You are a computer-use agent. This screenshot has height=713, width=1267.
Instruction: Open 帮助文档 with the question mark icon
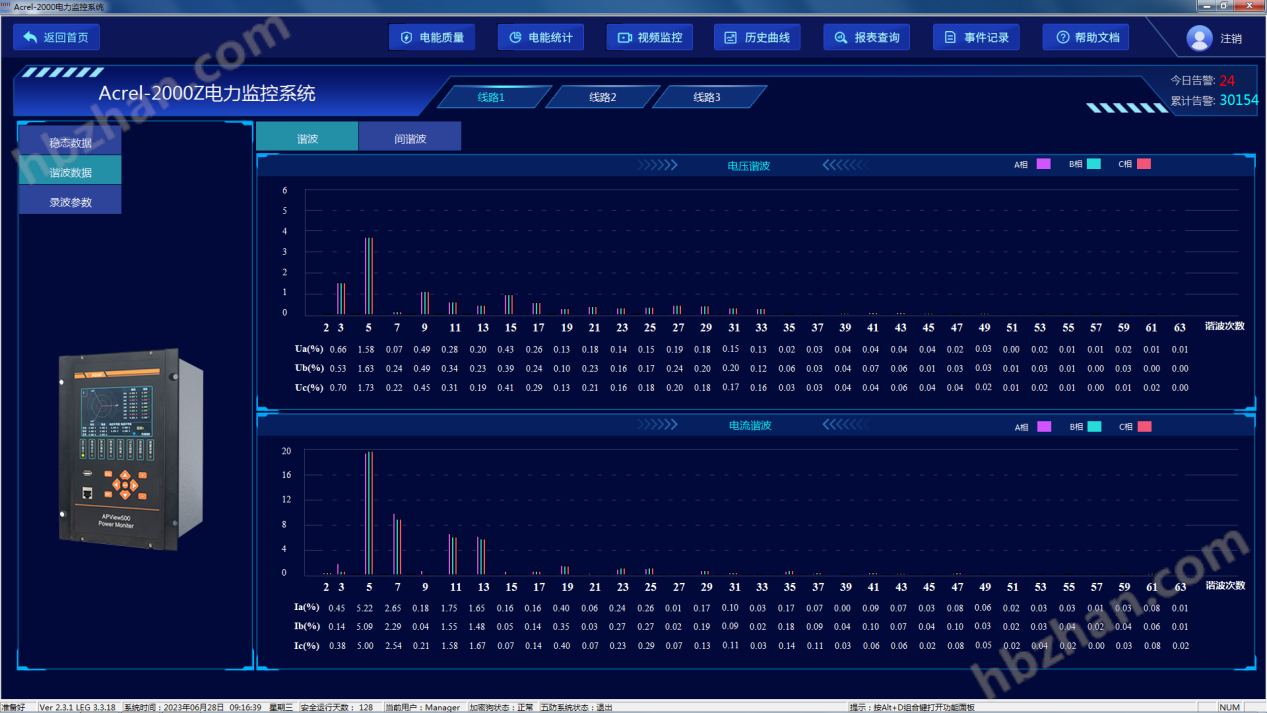tap(1062, 38)
